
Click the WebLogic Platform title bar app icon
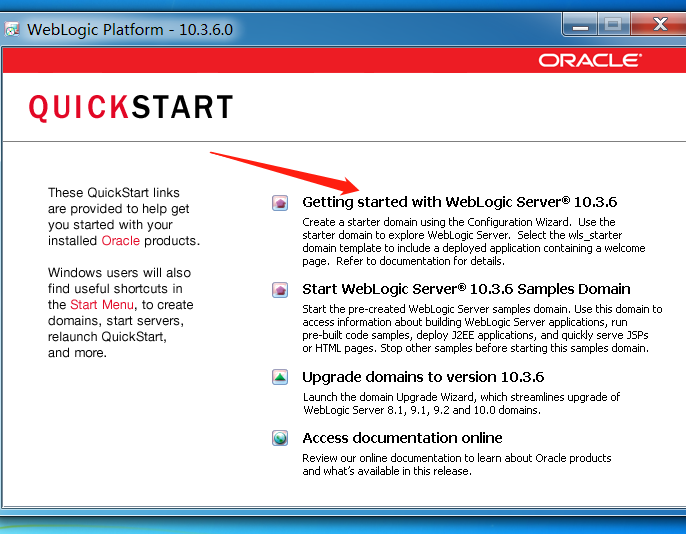12,29
